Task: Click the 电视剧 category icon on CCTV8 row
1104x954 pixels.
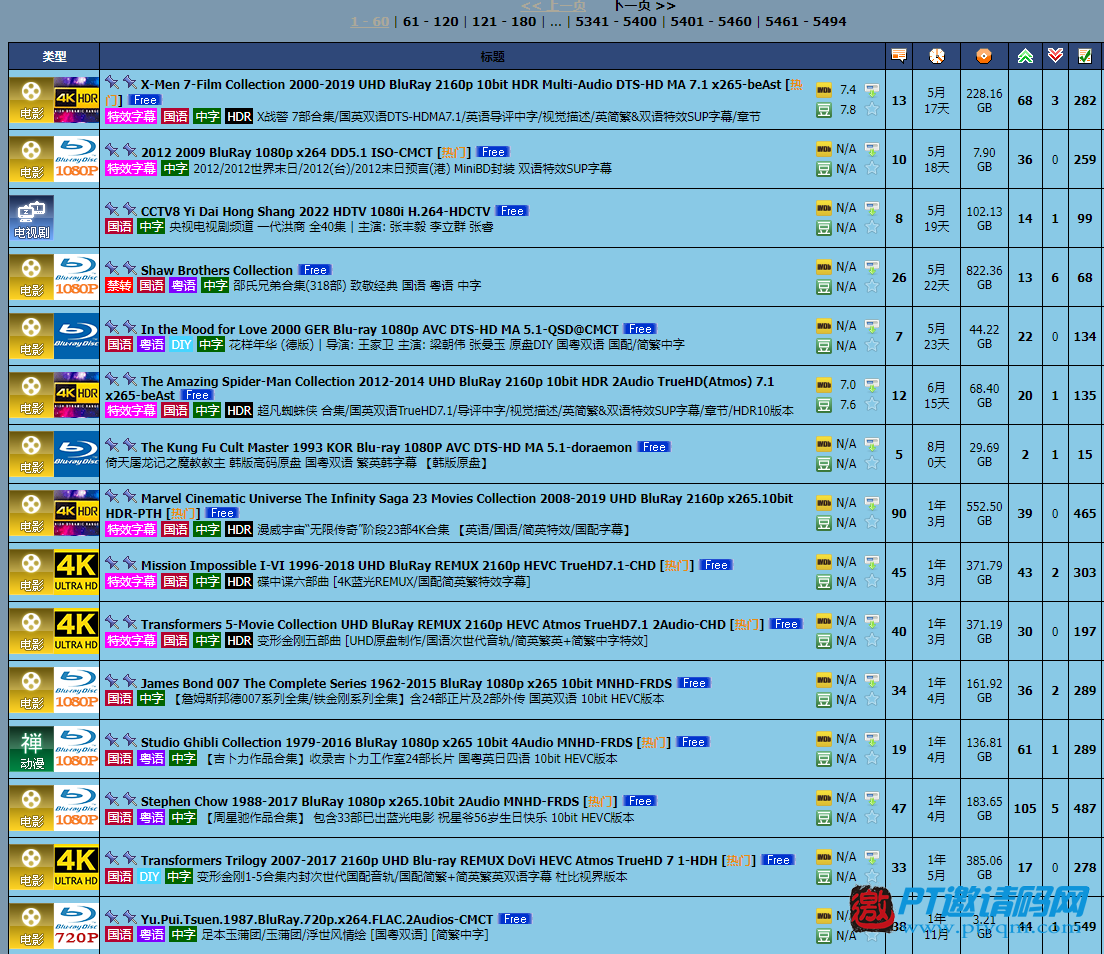Action: tap(31, 218)
